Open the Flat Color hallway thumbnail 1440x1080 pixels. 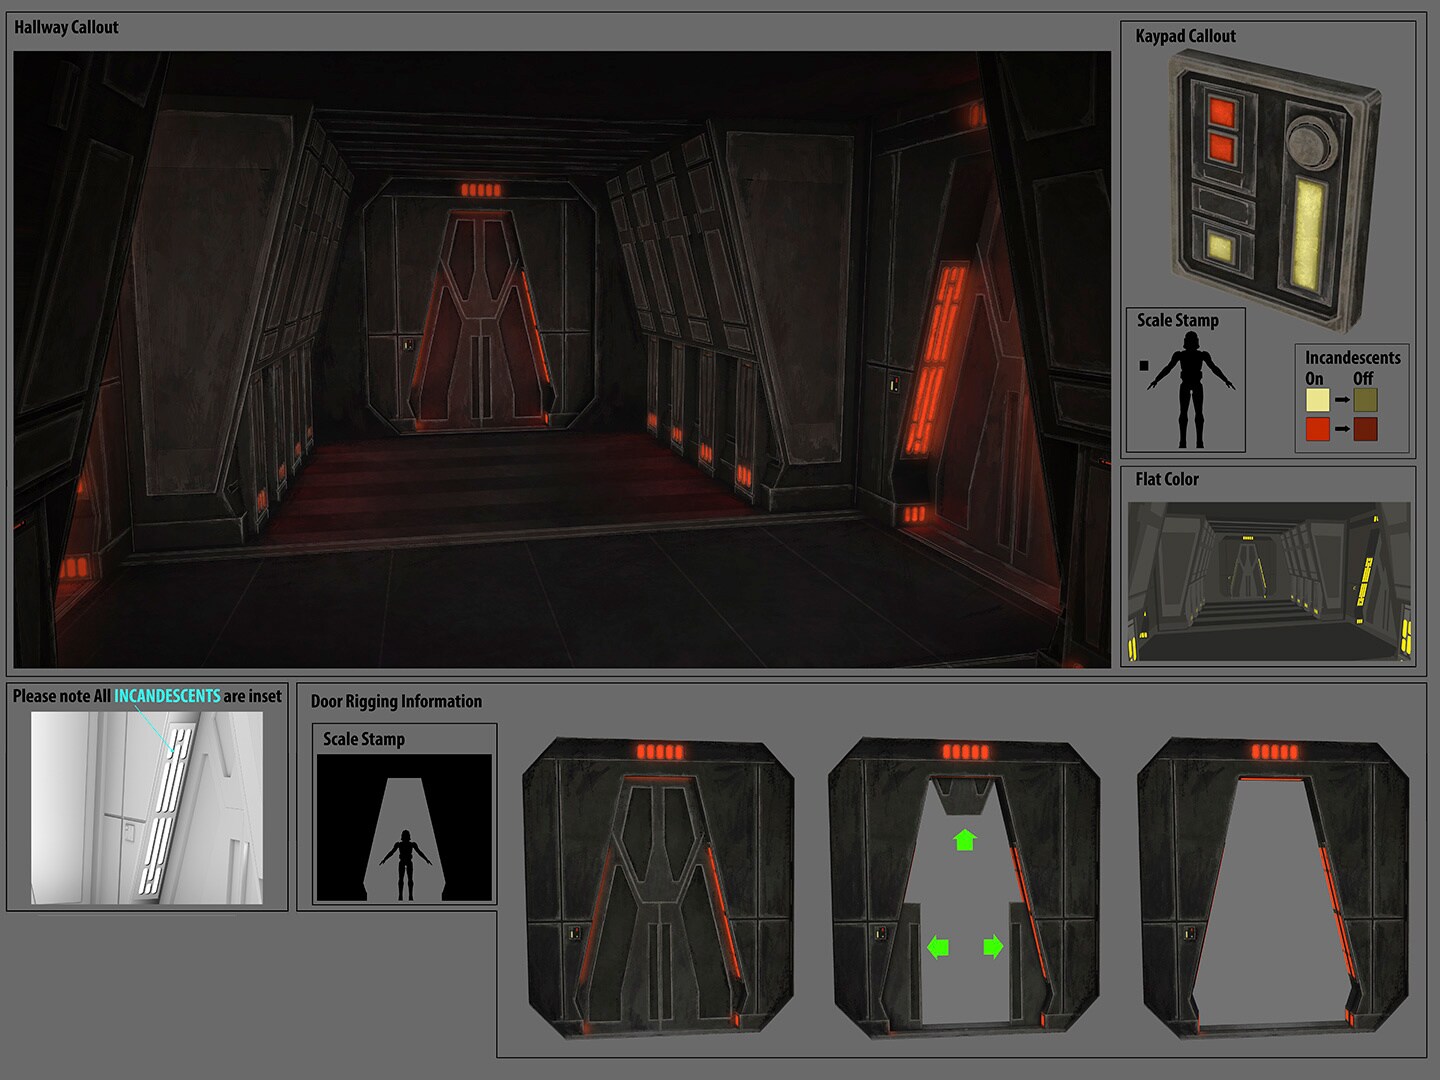point(1270,581)
